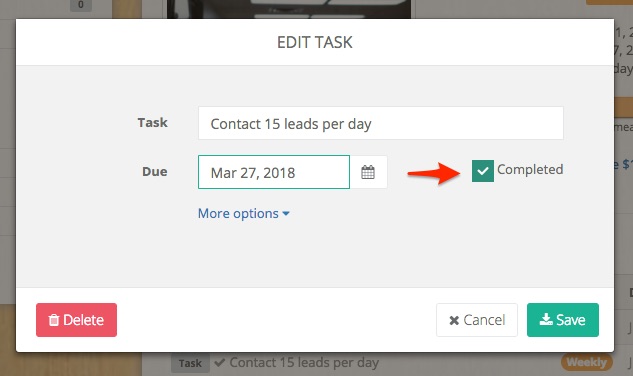Click the 0 count badge at top left
The height and width of the screenshot is (376, 633).
(80, 5)
